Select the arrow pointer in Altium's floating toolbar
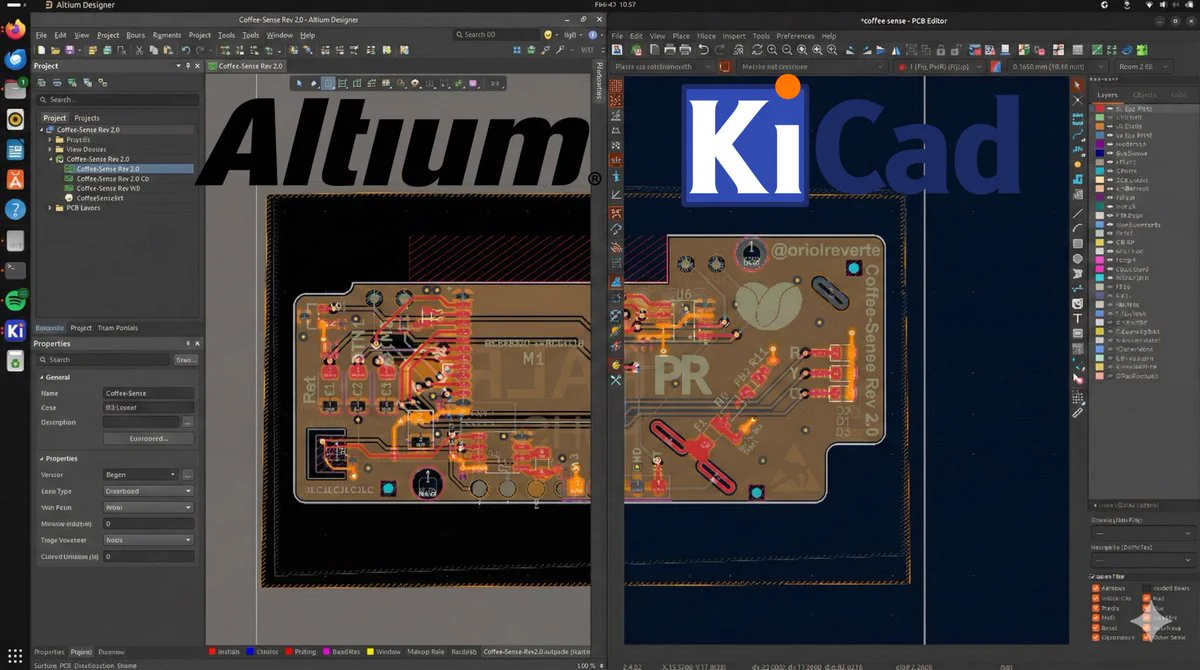This screenshot has width=1200, height=670. [299, 83]
